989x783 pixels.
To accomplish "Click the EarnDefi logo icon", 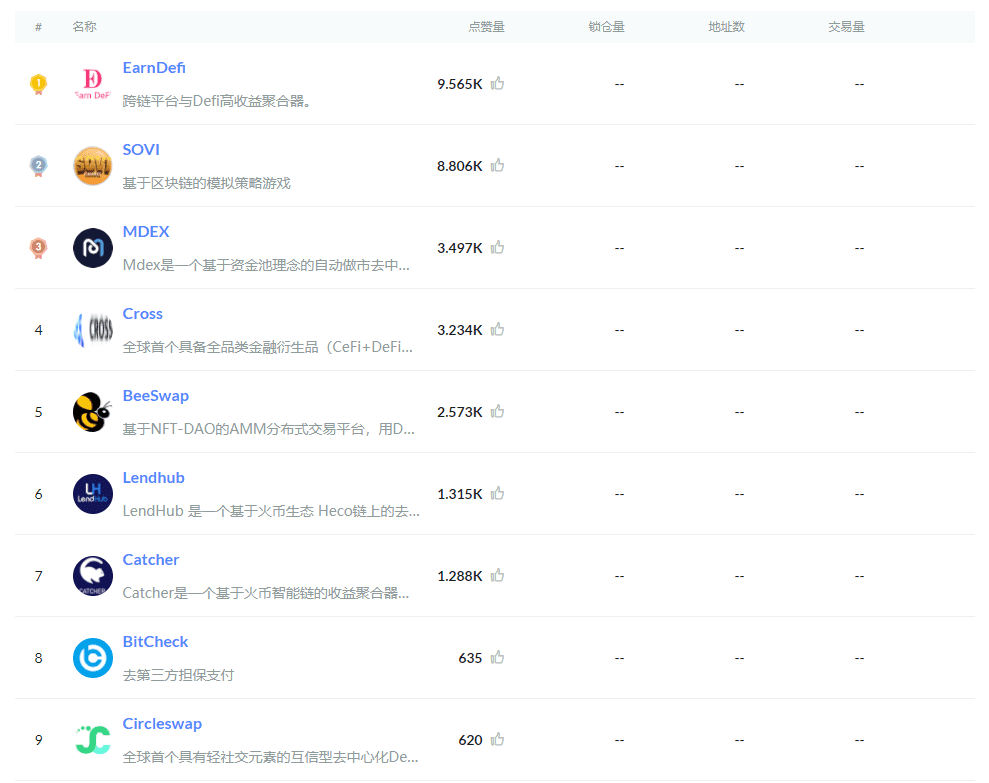I will [x=93, y=84].
